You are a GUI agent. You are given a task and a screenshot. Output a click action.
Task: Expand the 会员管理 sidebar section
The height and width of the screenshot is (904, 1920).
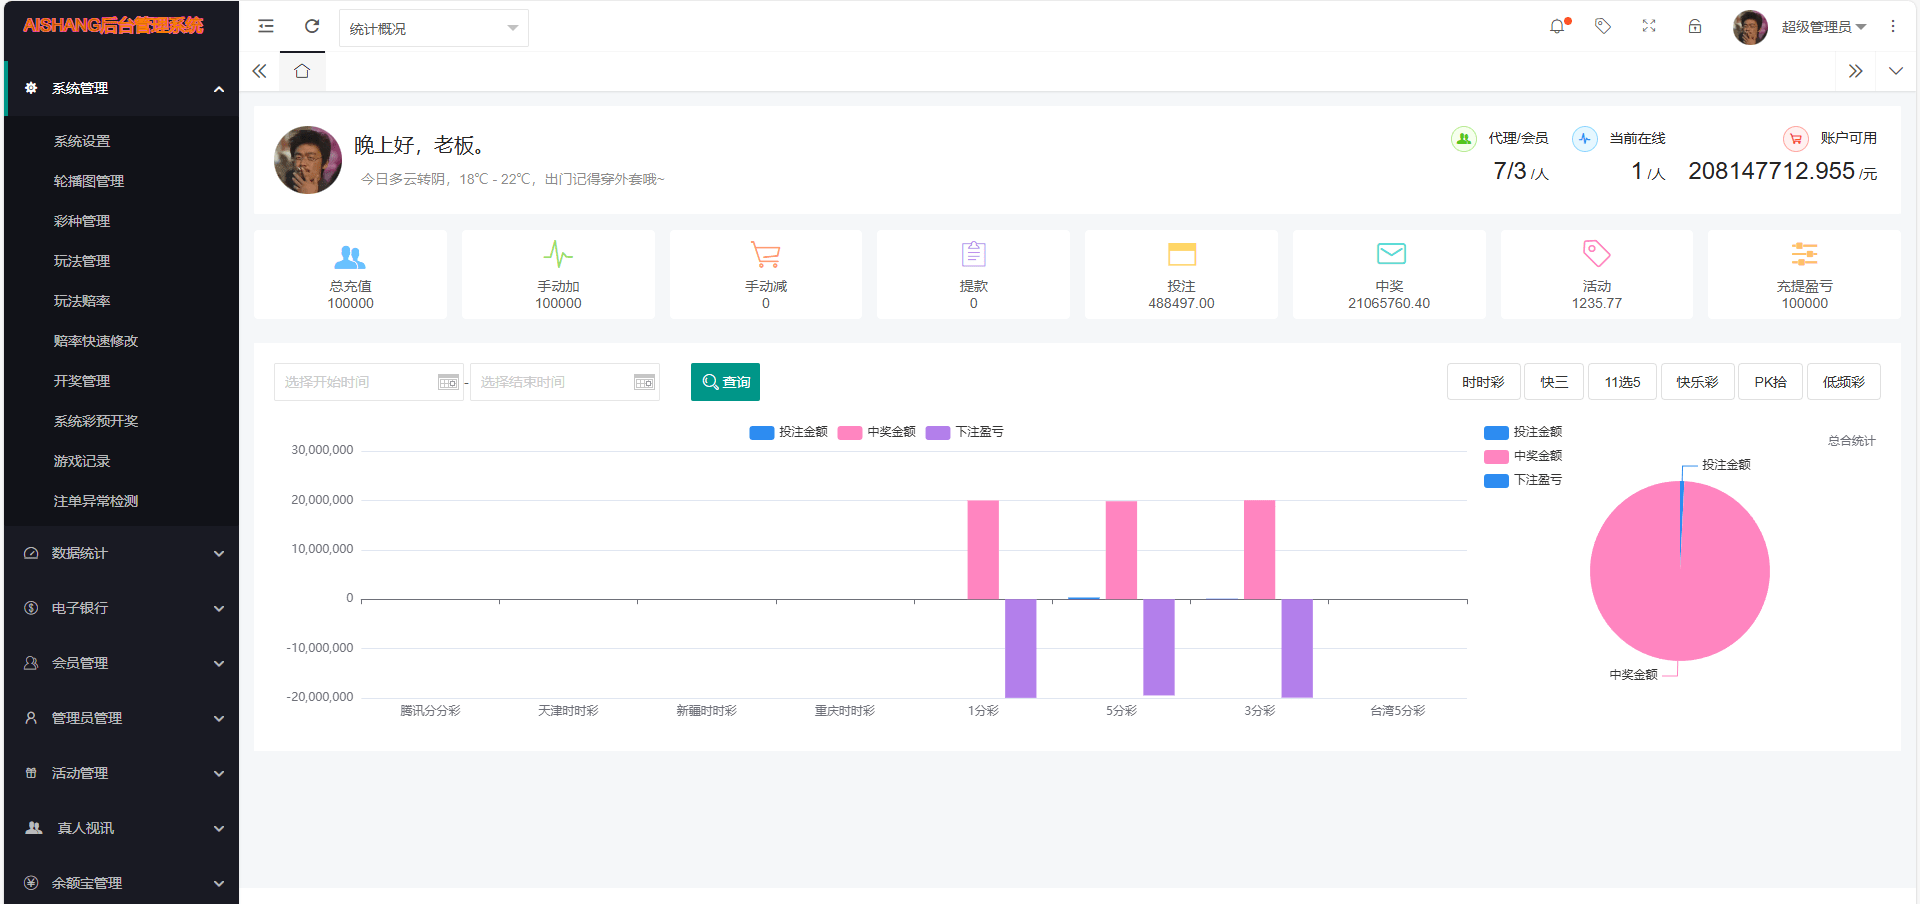(x=120, y=663)
